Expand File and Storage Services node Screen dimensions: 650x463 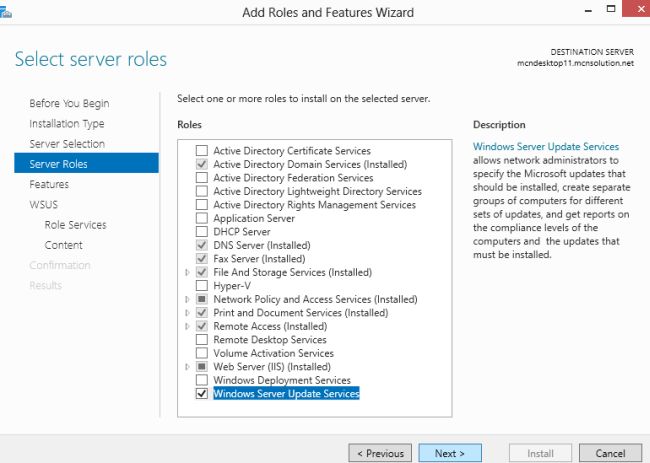[187, 272]
